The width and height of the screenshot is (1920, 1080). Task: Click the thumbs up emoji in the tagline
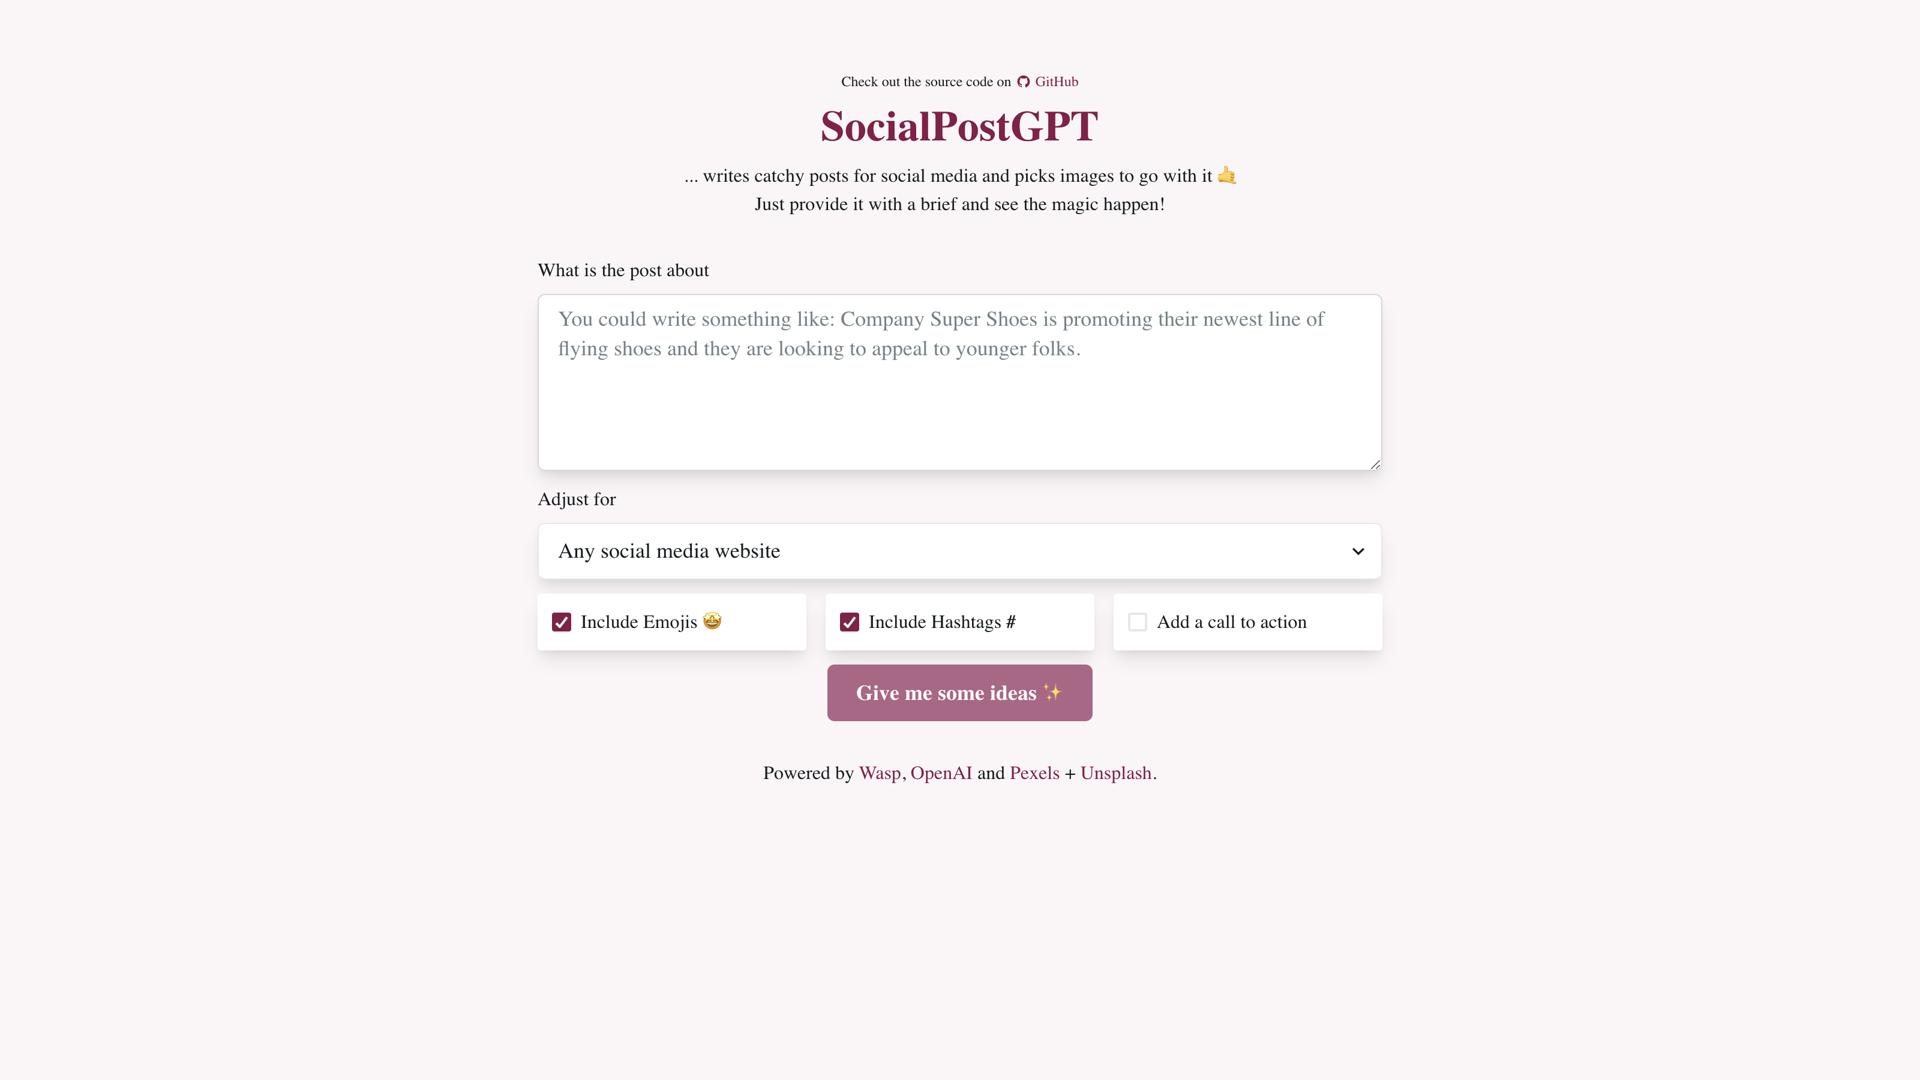tap(1226, 175)
